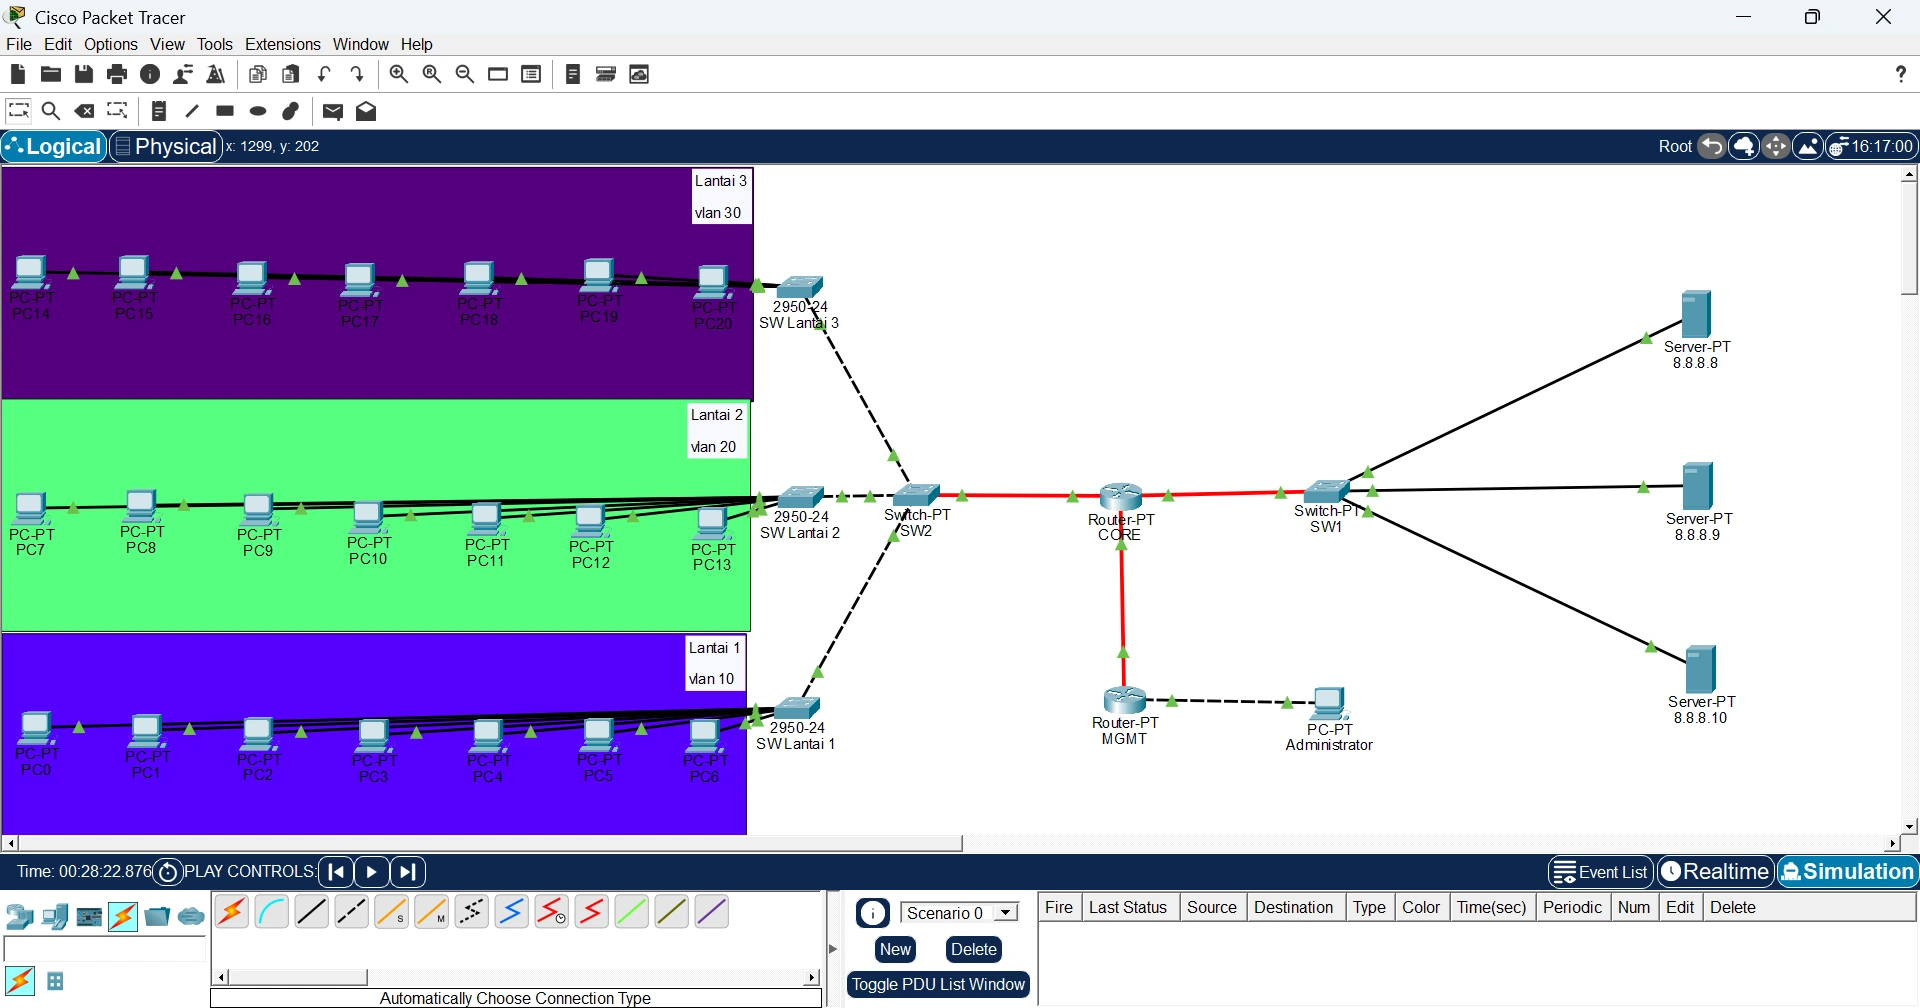Open the View menu

pyautogui.click(x=167, y=44)
